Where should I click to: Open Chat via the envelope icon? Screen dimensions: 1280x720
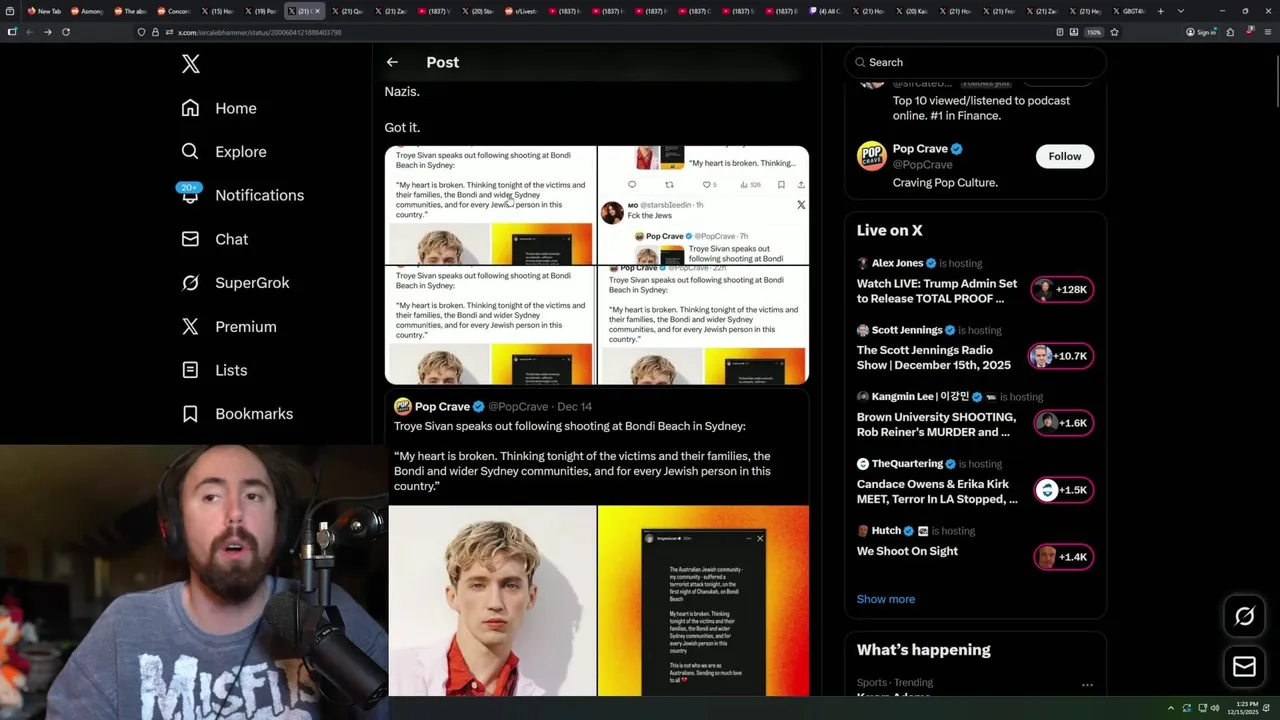[190, 239]
